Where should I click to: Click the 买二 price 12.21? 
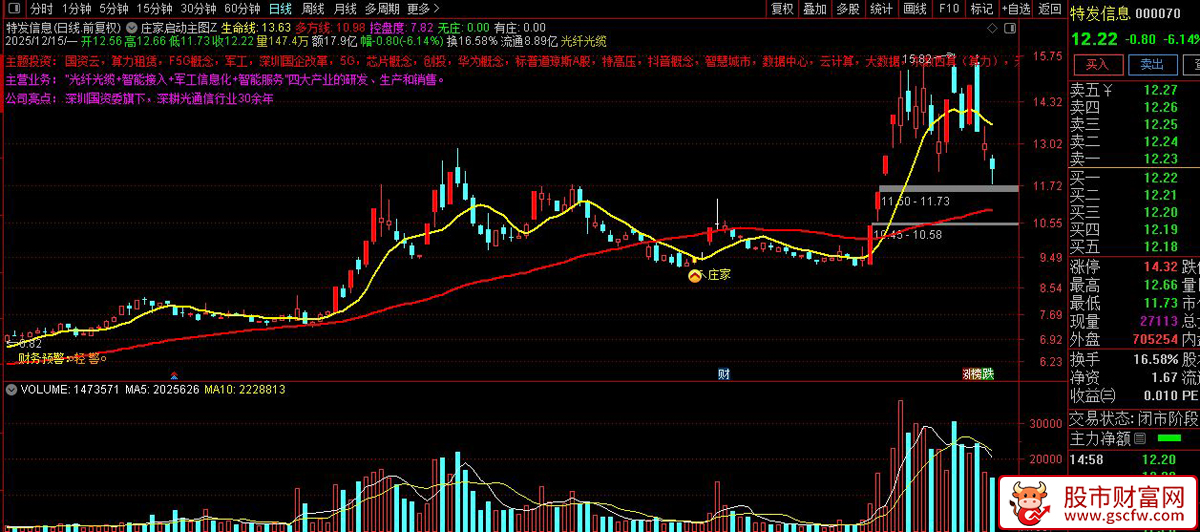(1161, 194)
